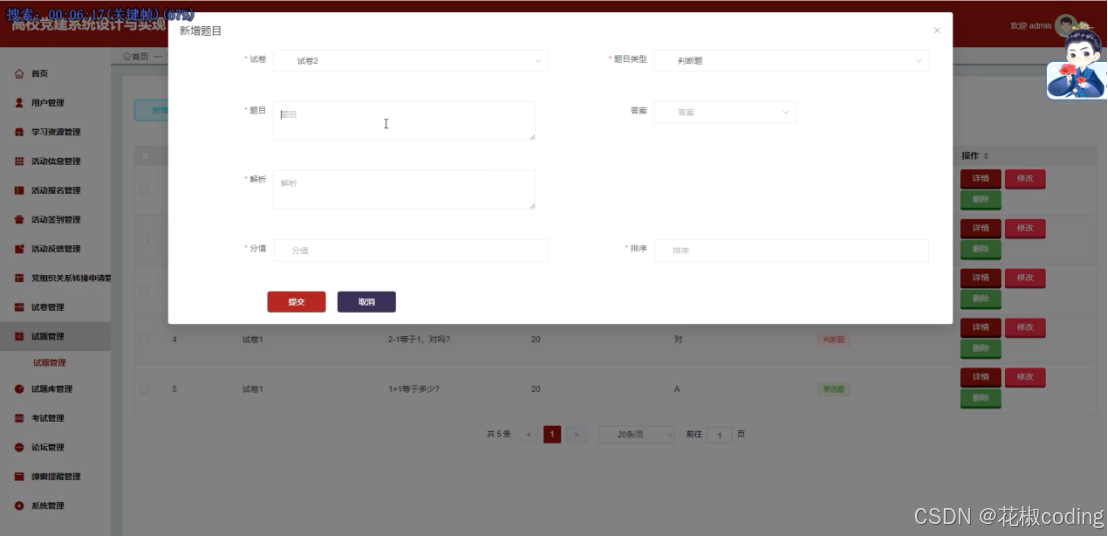Screen dimensions: 1108x537
Task: Go to the previous page arrow
Action: coord(529,435)
